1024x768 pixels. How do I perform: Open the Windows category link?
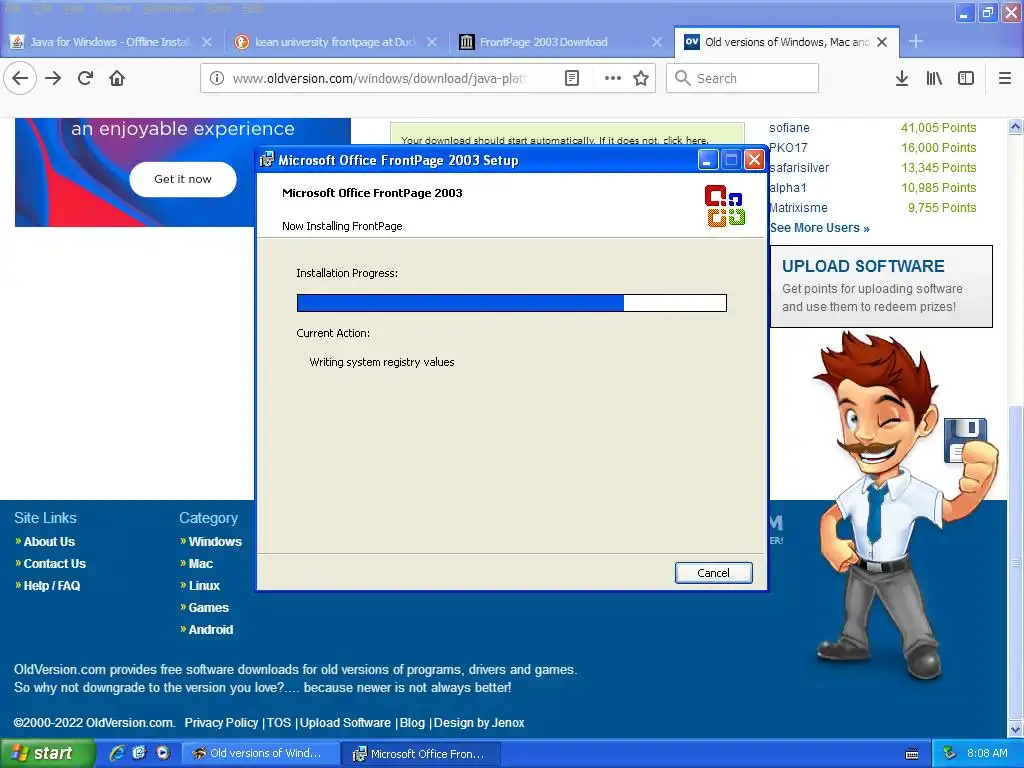(215, 541)
